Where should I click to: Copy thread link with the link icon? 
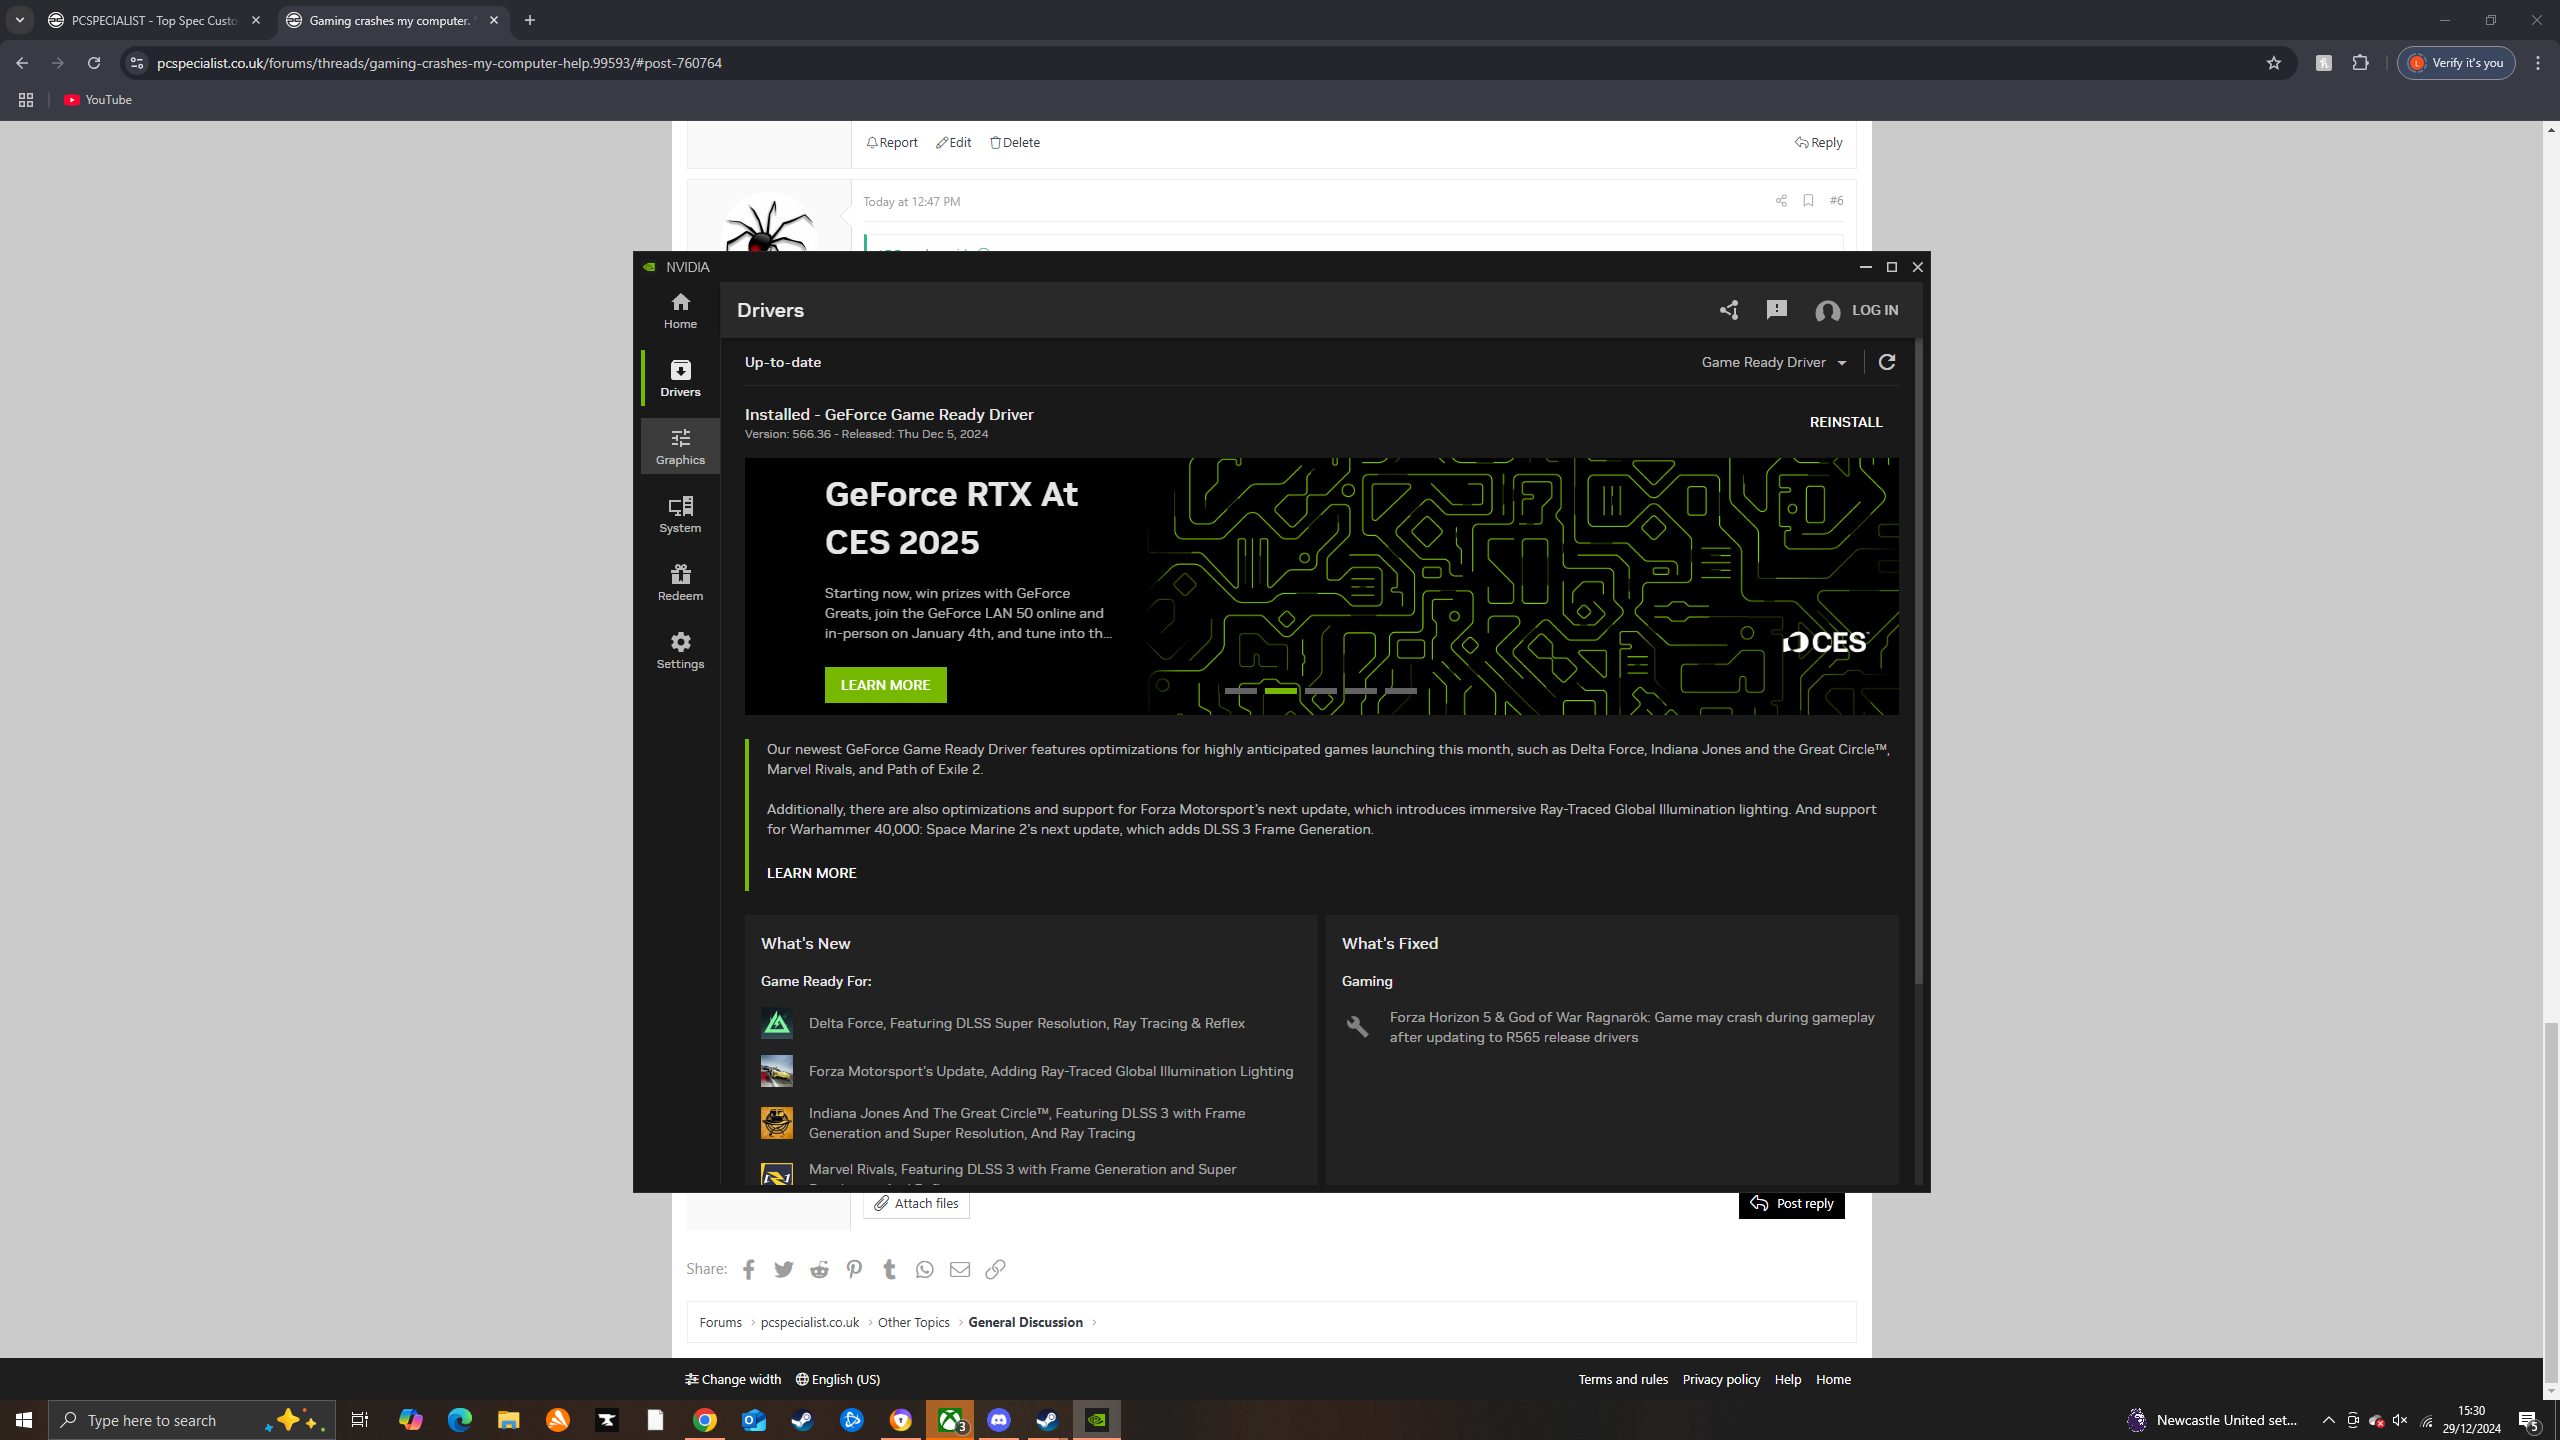point(995,1269)
